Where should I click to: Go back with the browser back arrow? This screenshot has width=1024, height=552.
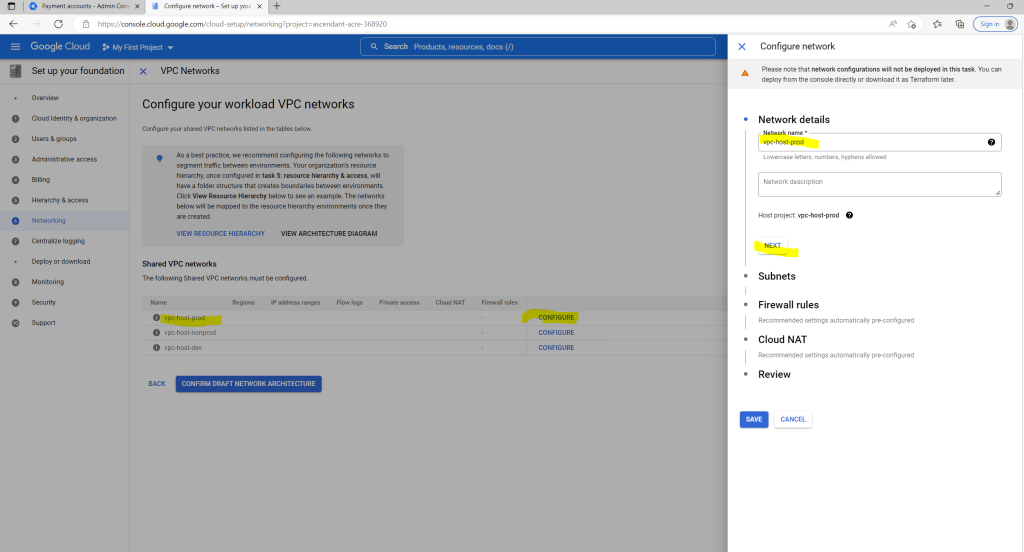click(14, 24)
